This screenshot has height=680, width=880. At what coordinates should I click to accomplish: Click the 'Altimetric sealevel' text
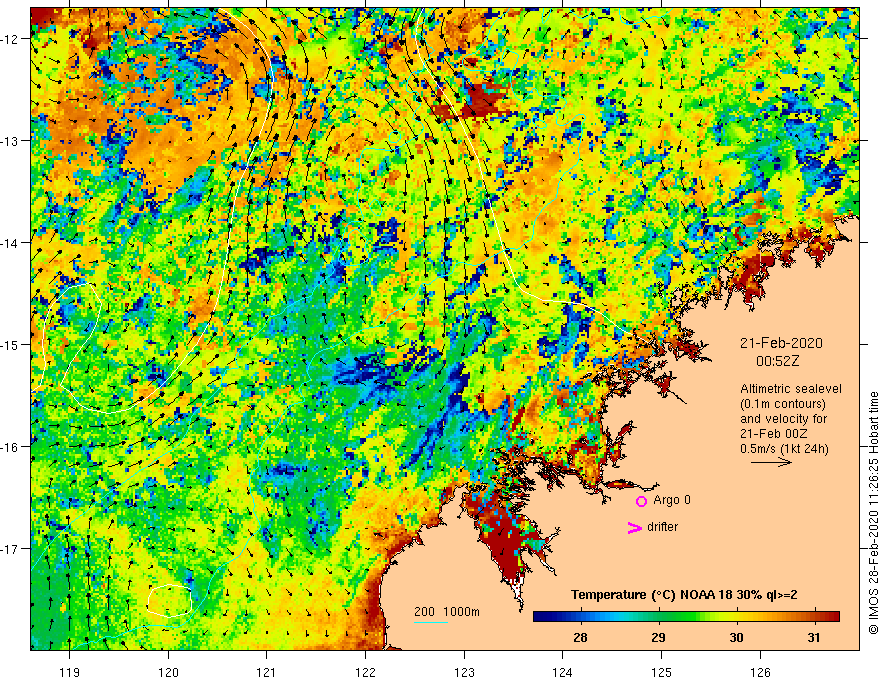[791, 389]
